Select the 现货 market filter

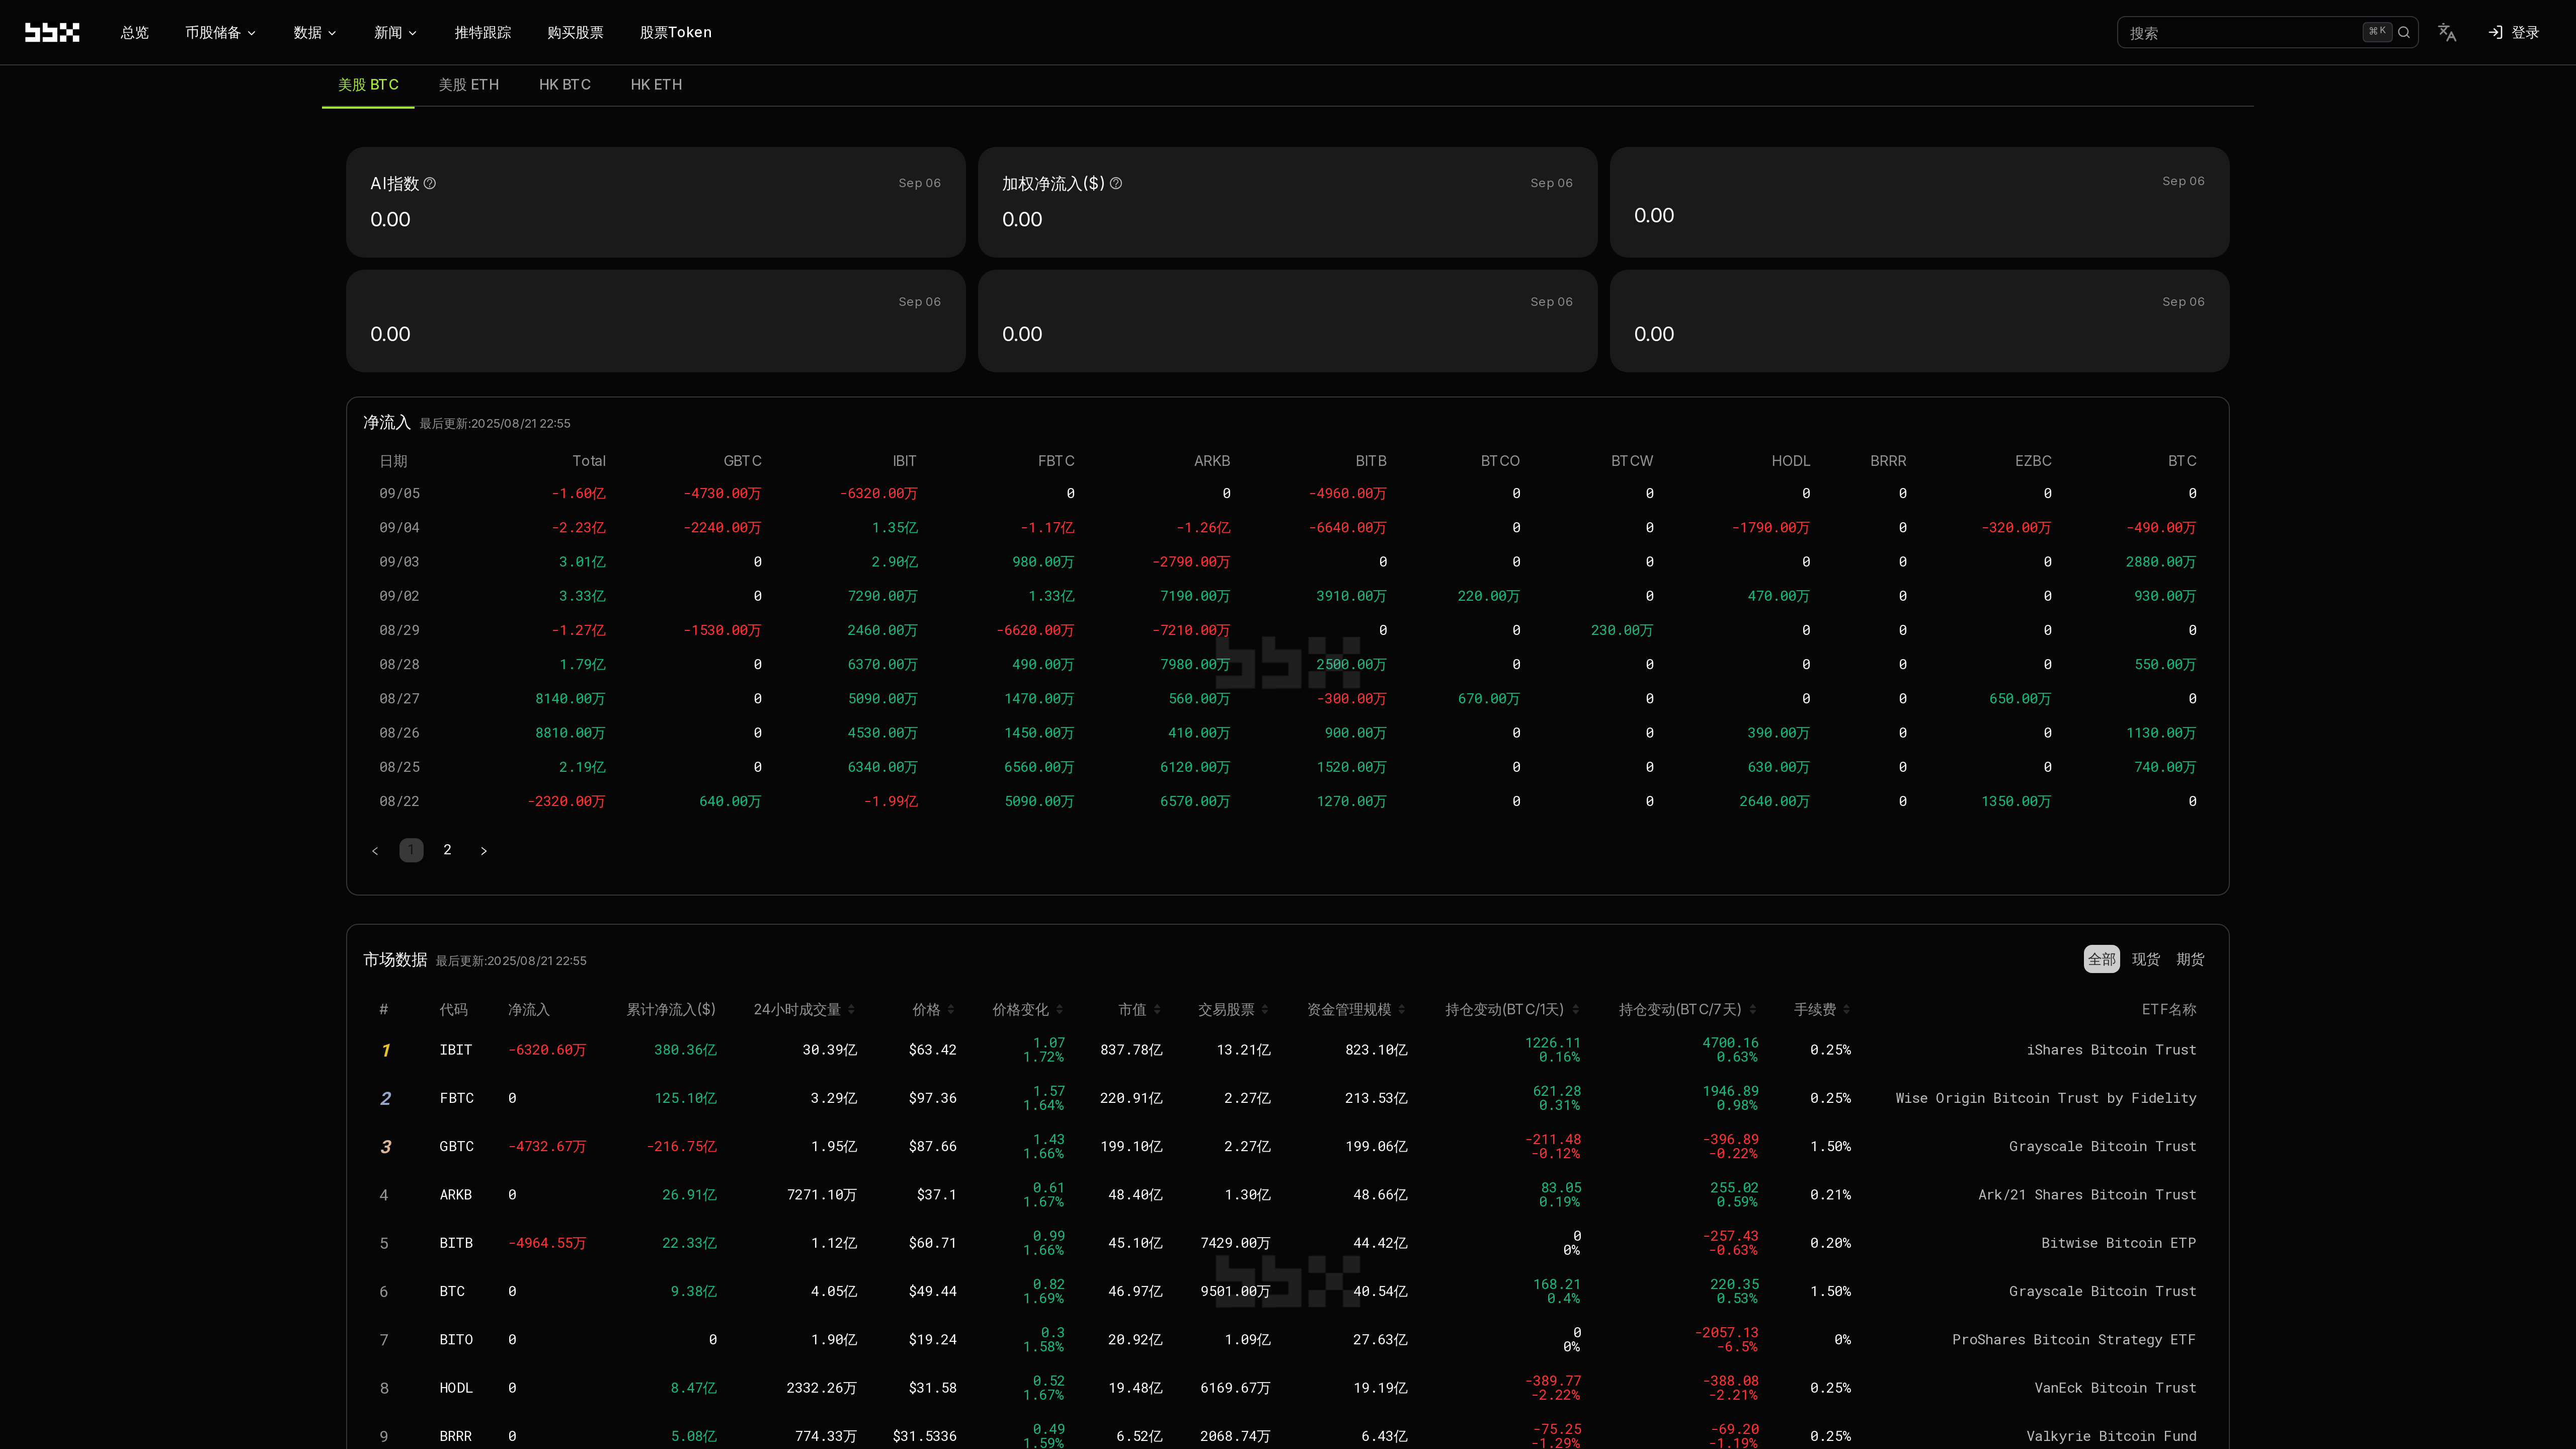tap(2146, 959)
